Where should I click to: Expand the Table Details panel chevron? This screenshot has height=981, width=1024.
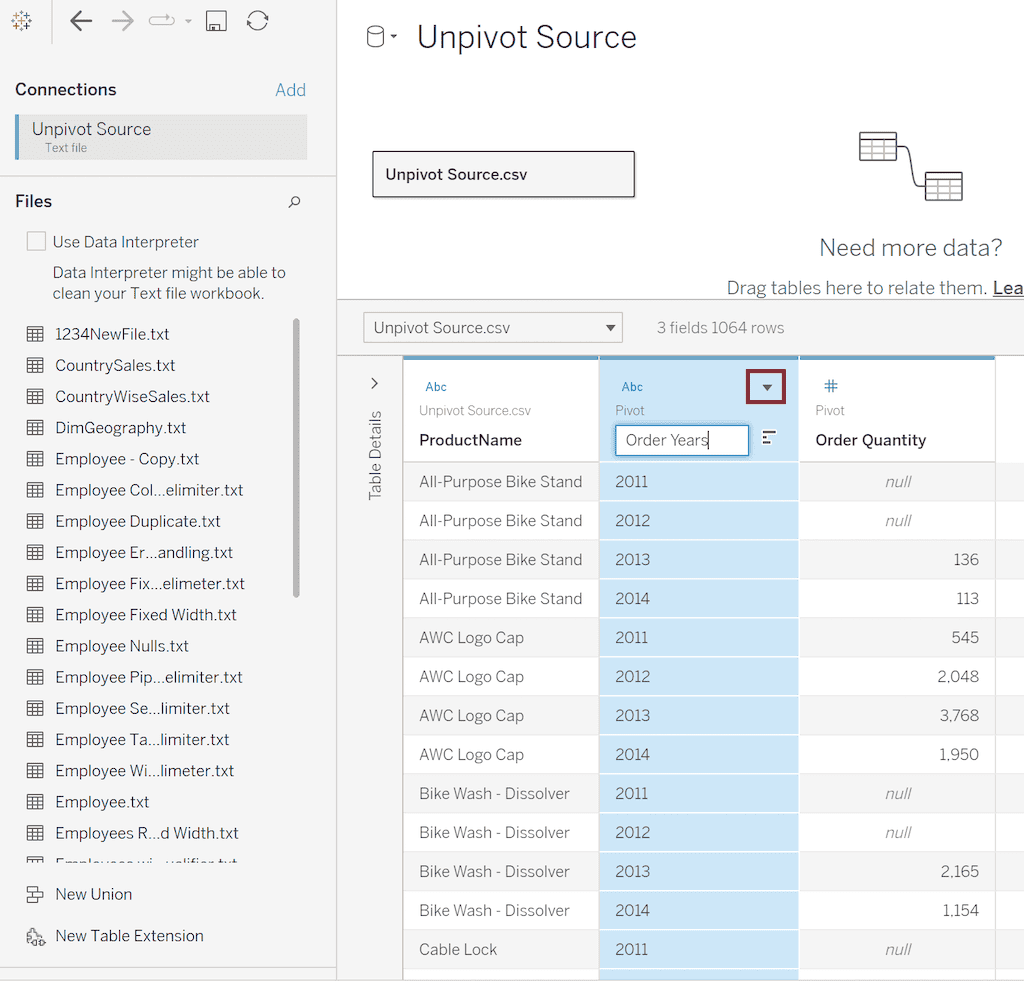pos(375,383)
